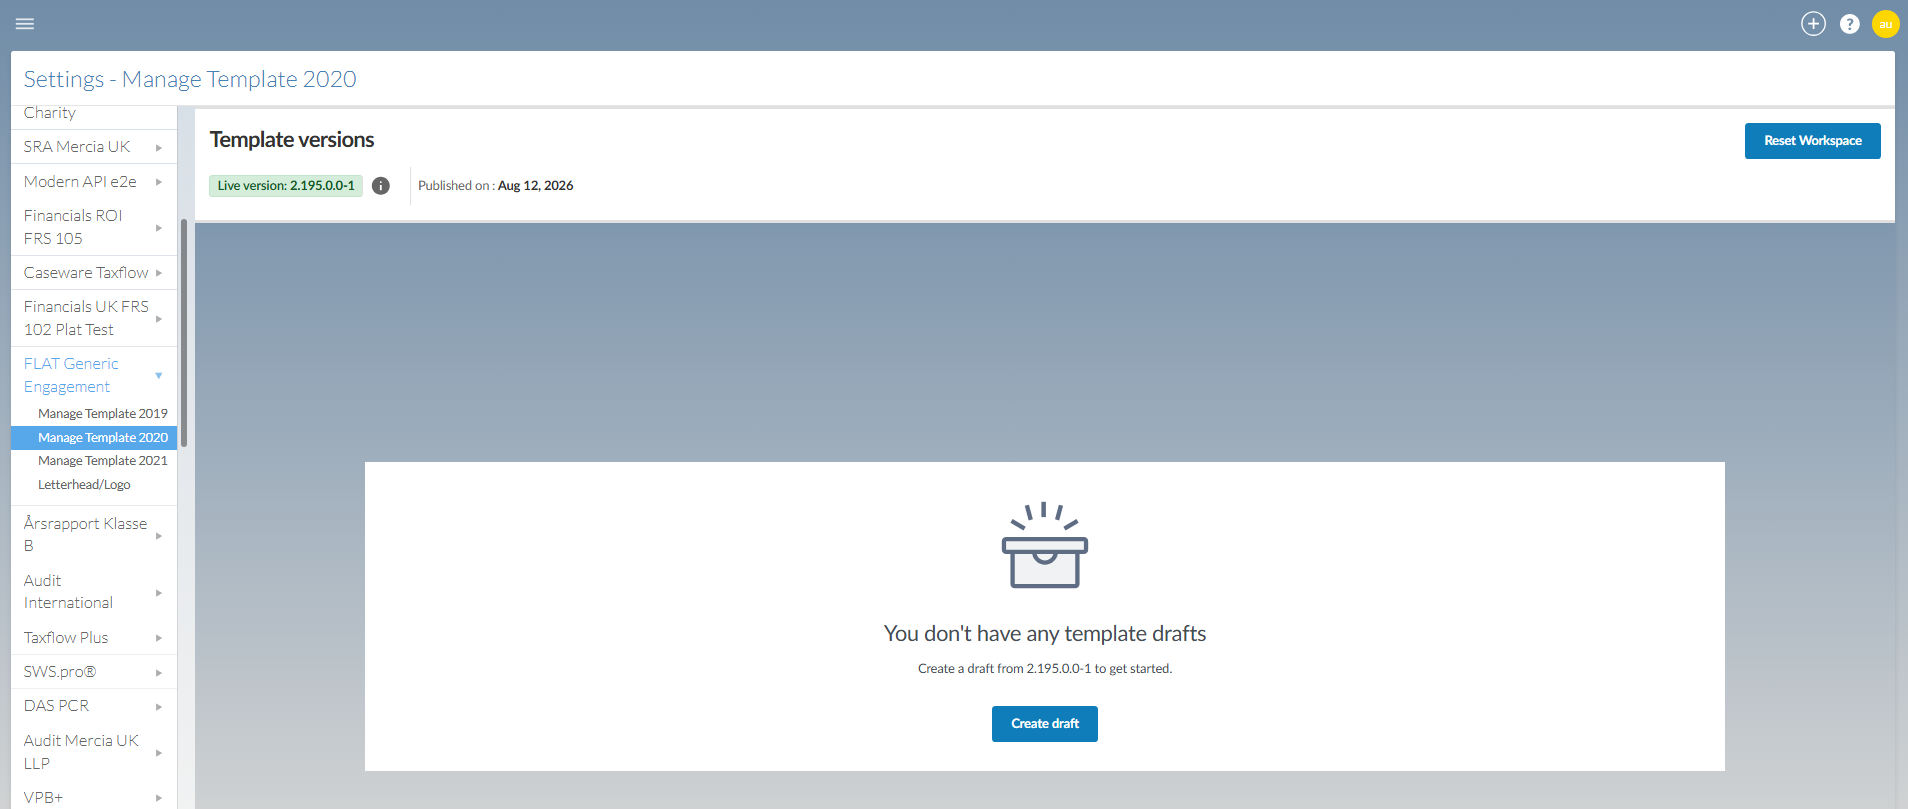Click the Create draft button

[1045, 724]
